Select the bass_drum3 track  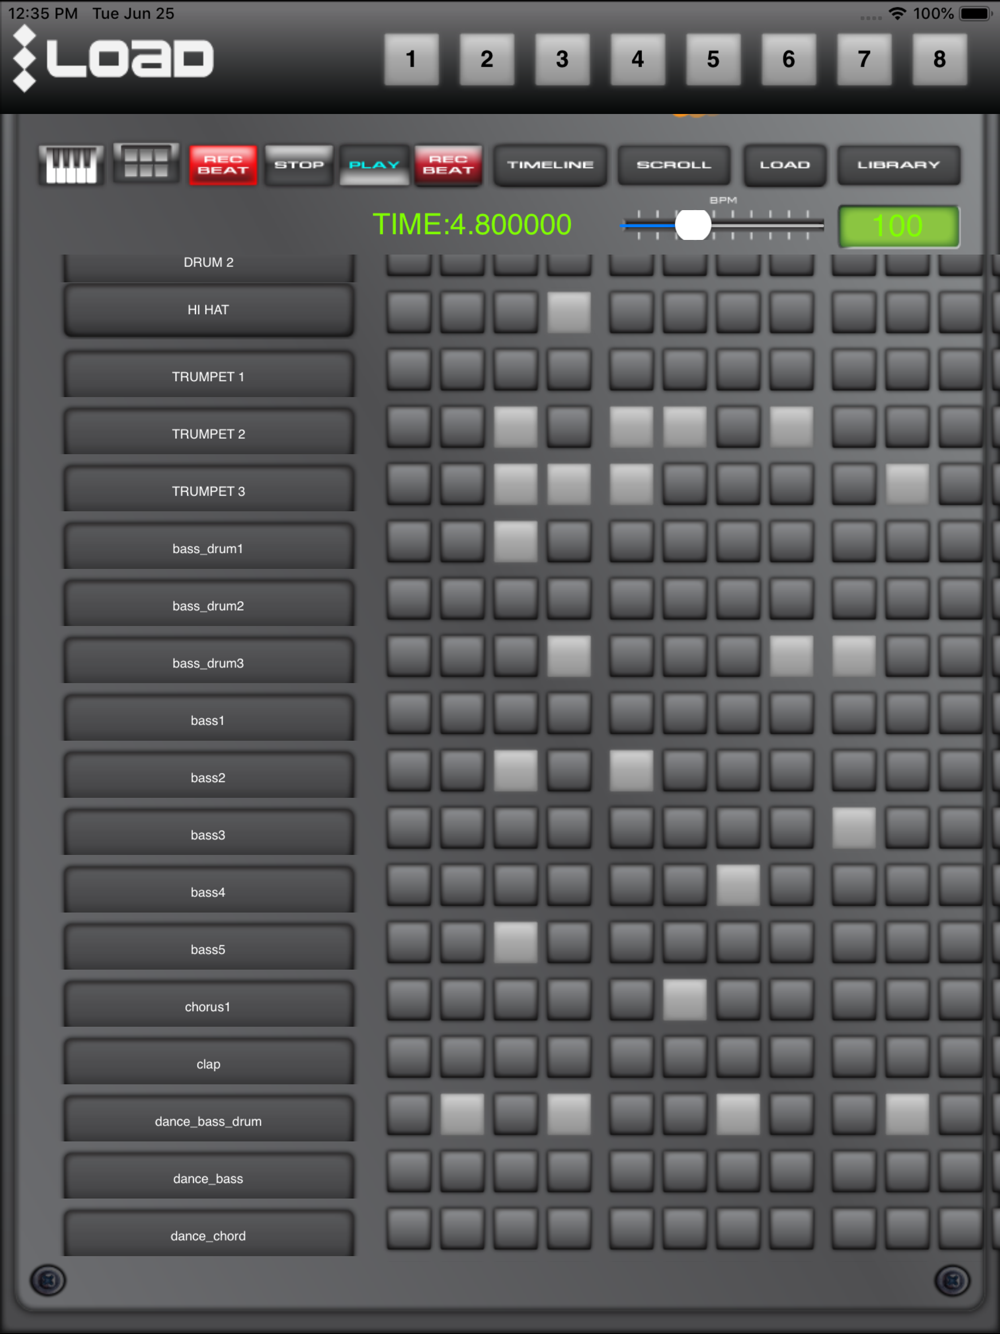(x=208, y=662)
